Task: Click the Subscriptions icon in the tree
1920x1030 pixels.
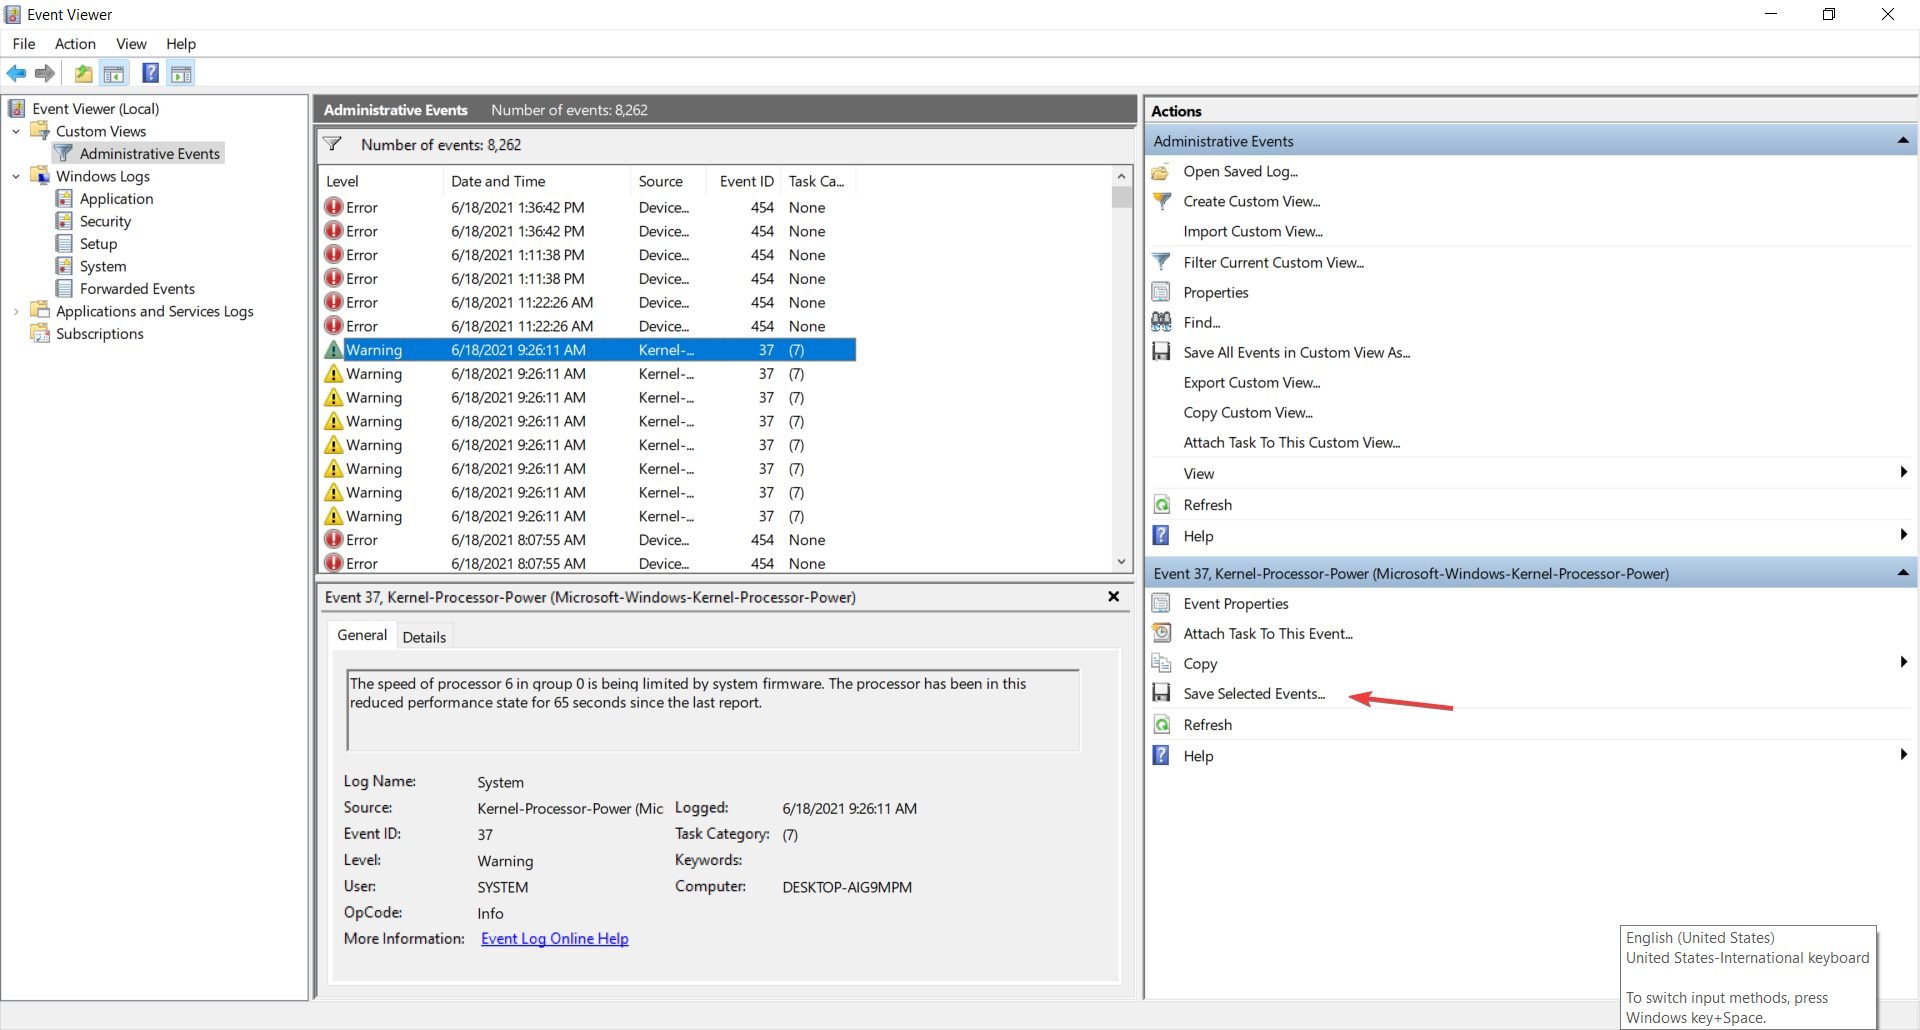Action: point(40,333)
